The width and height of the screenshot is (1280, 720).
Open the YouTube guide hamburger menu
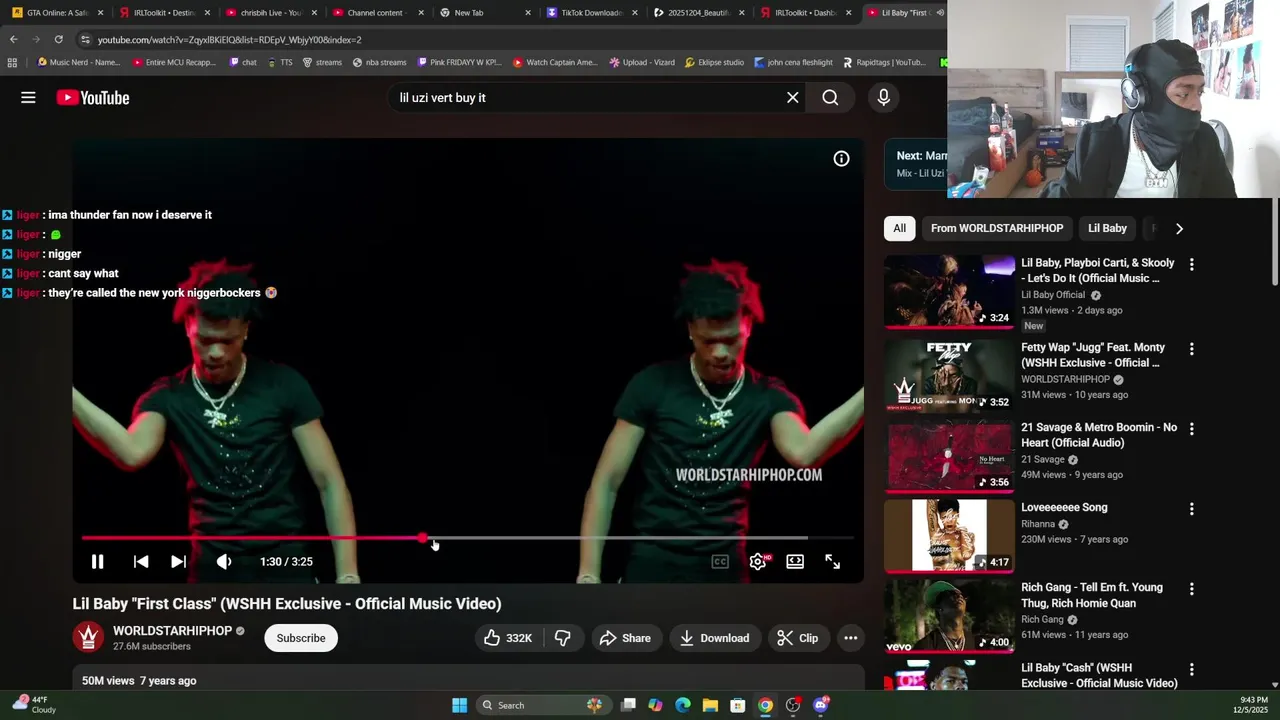pos(28,97)
